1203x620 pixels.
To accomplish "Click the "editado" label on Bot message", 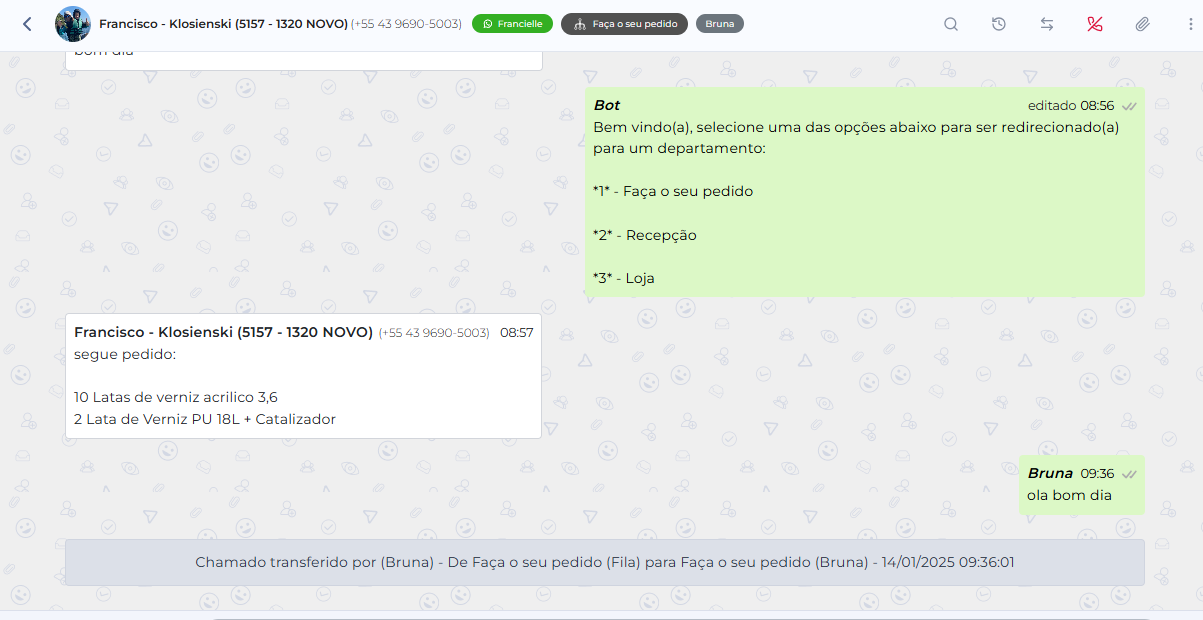I will click(x=1052, y=105).
